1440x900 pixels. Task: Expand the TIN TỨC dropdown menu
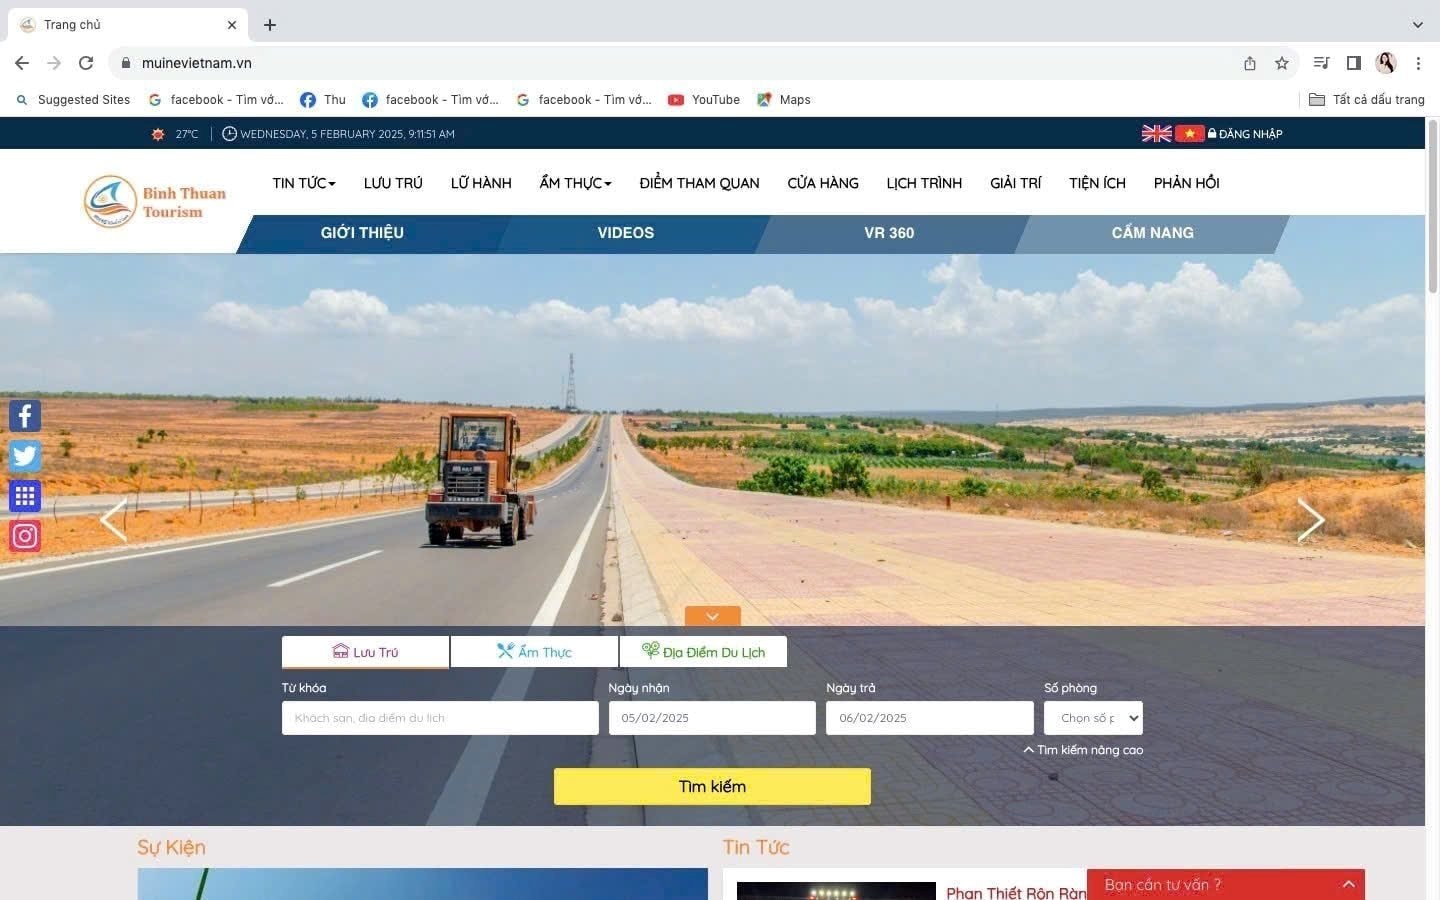tap(304, 183)
